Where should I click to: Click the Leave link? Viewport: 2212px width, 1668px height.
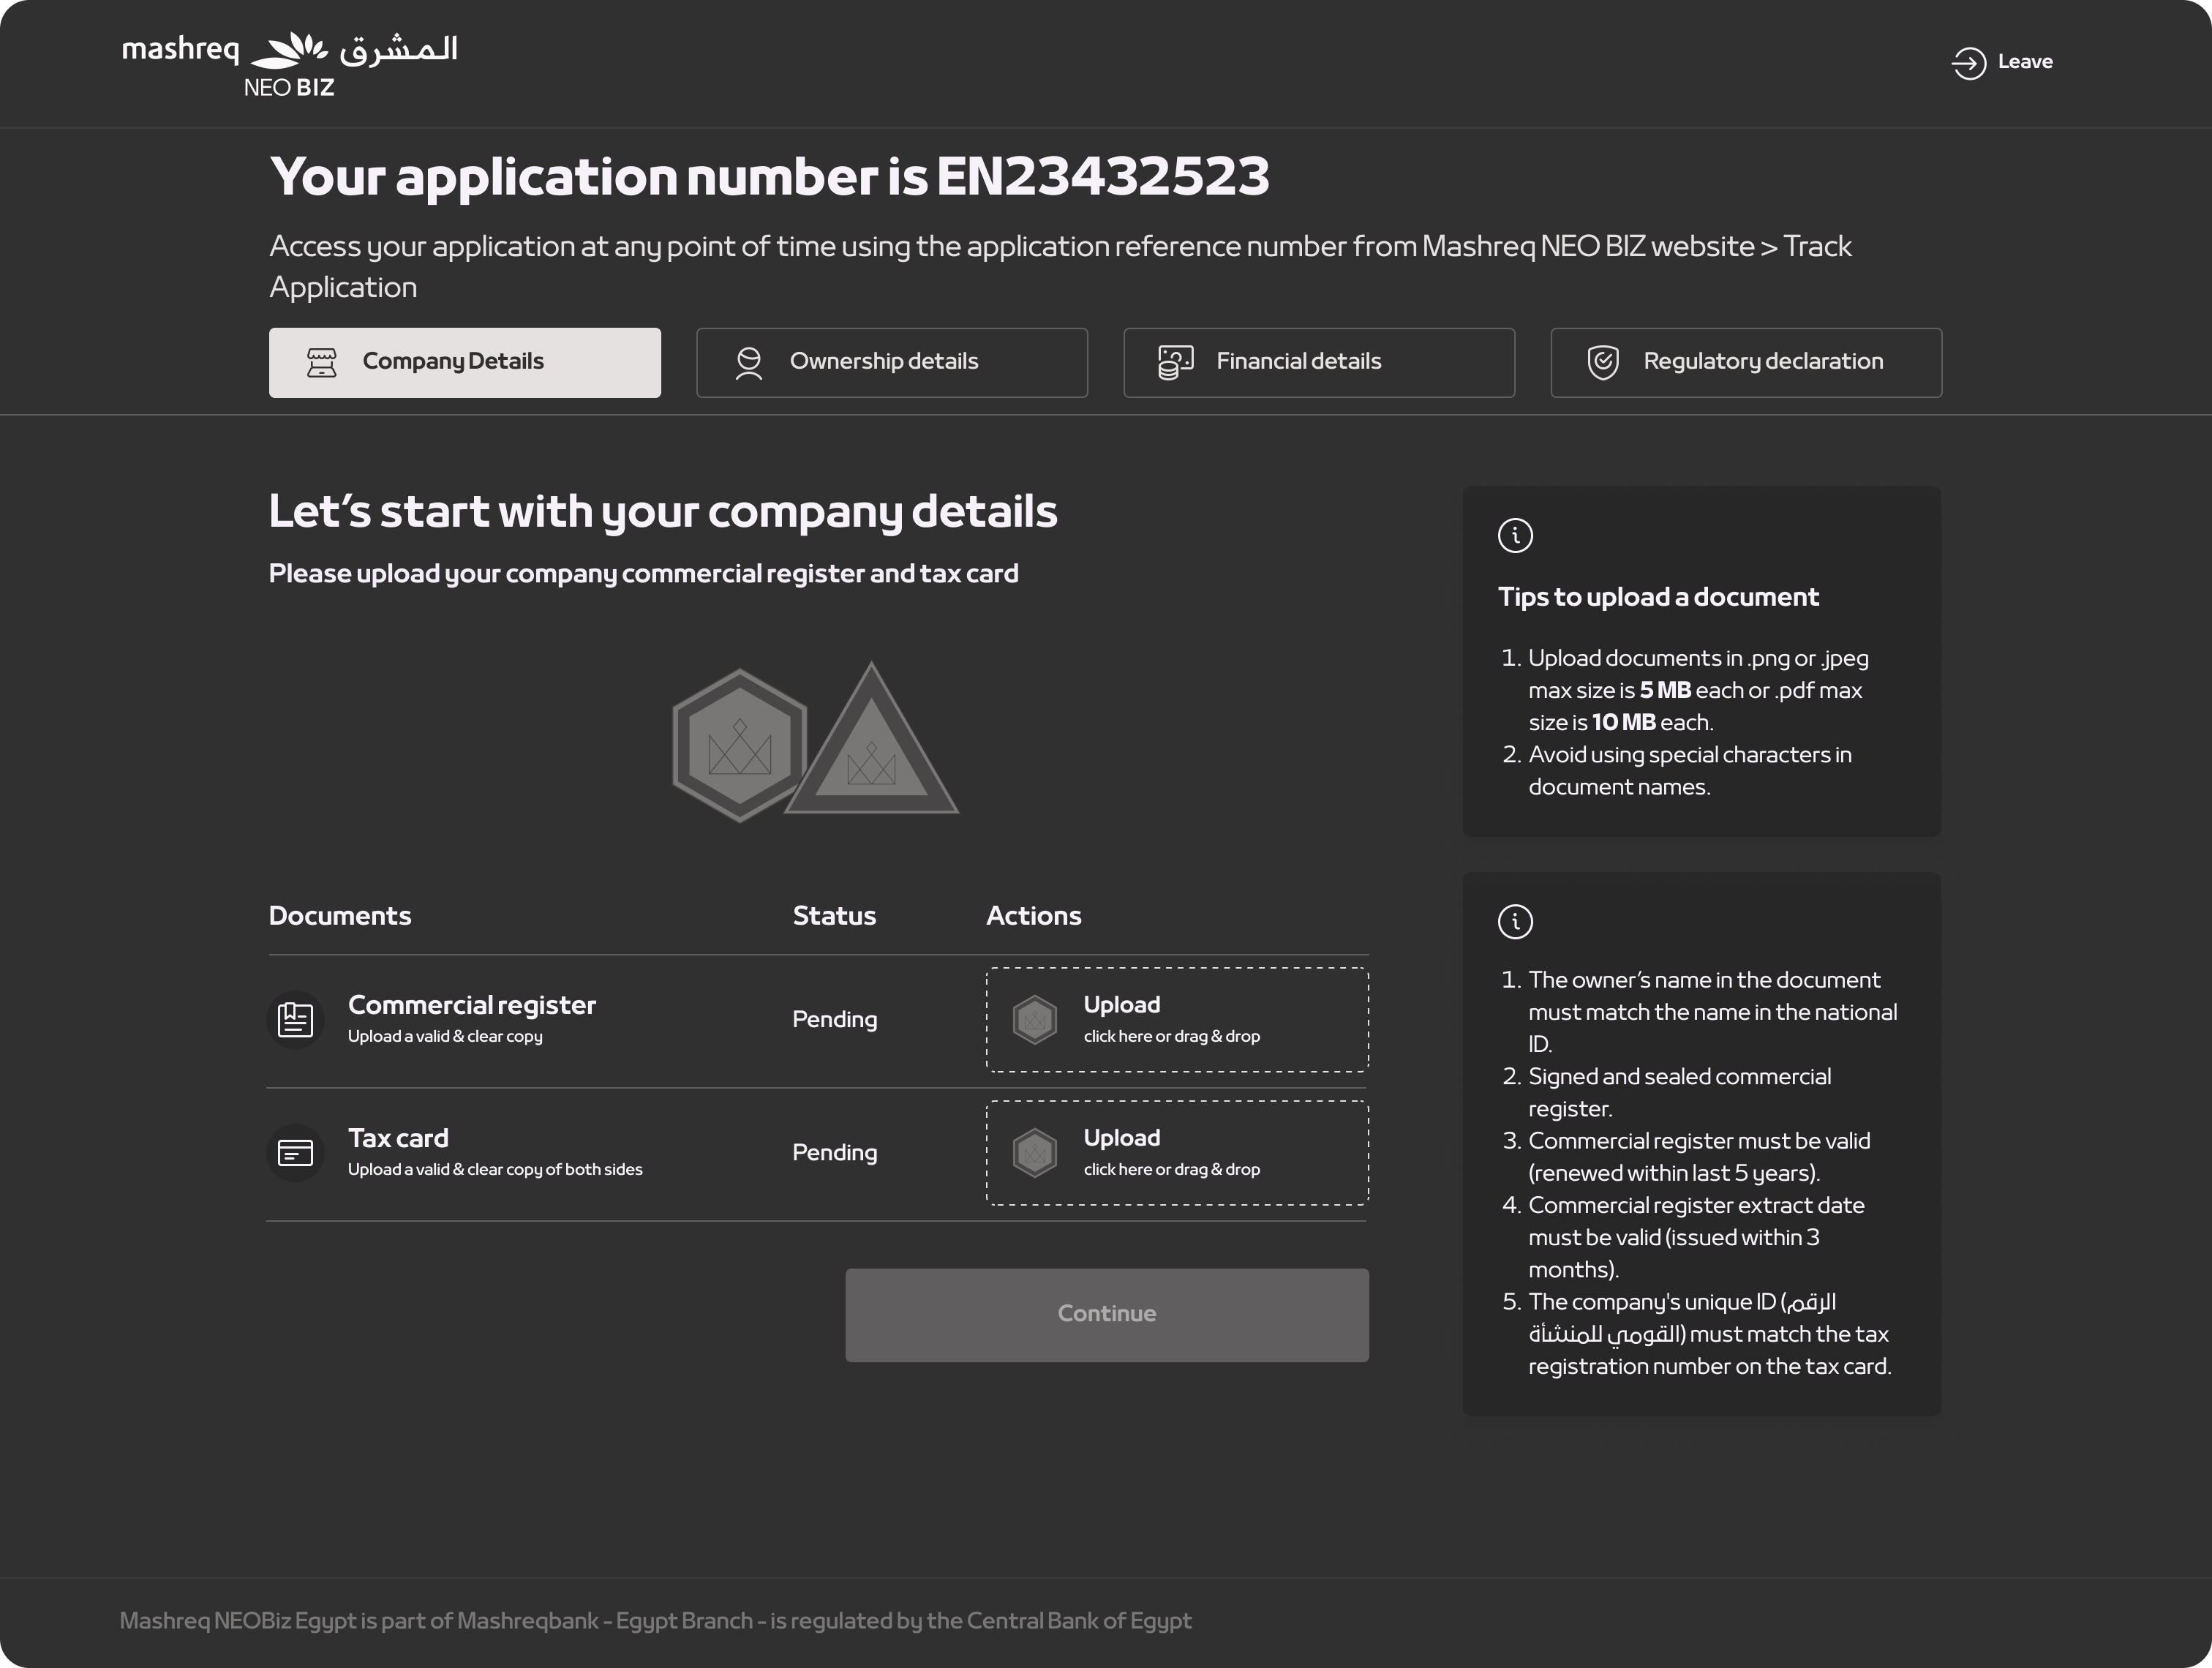point(2024,62)
